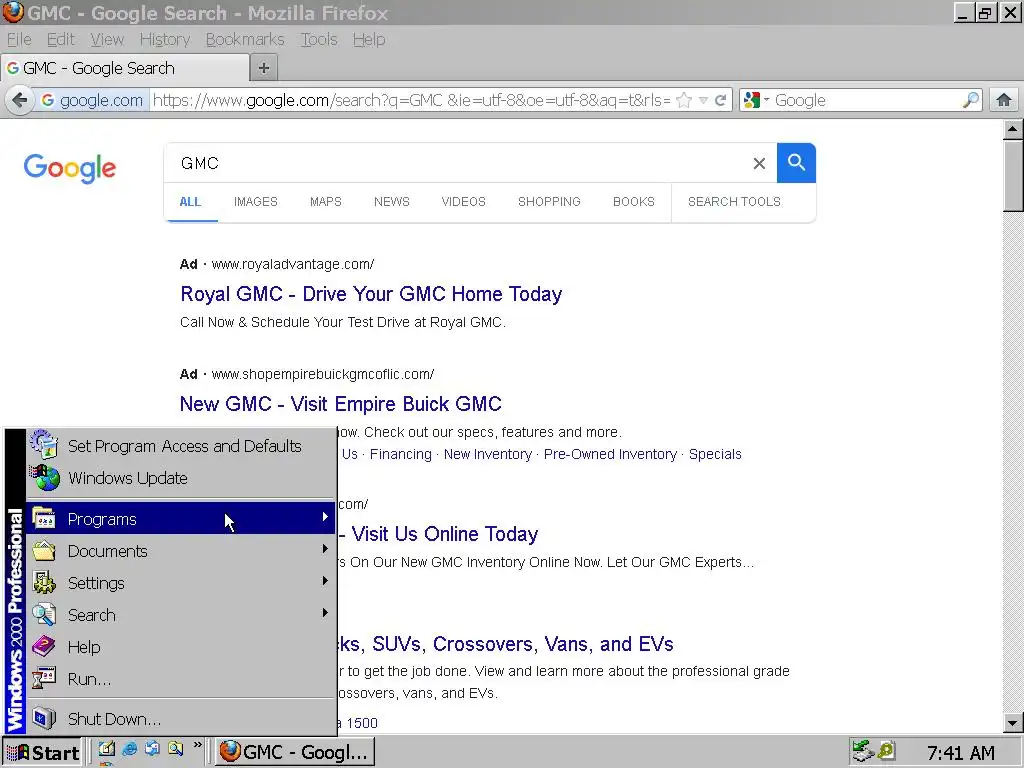Open the New GMC Empire Buick link
The image size is (1024, 768).
[x=340, y=404]
